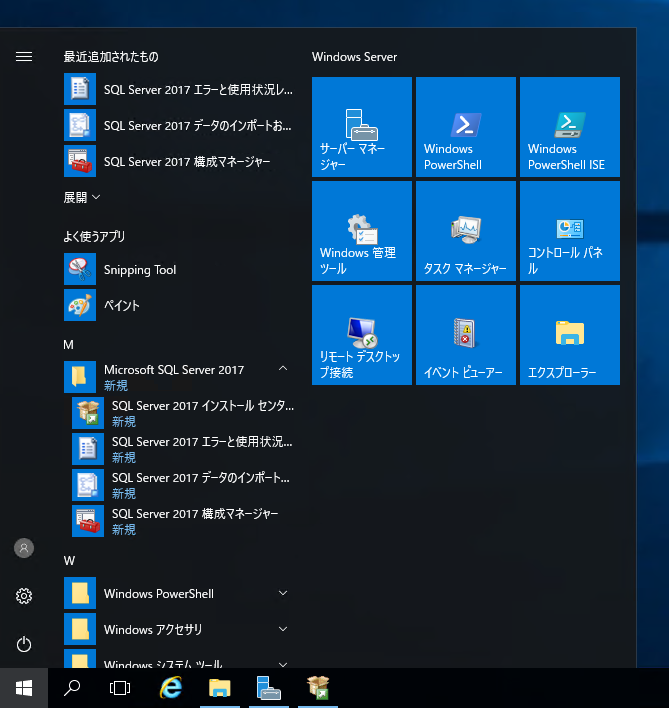Image resolution: width=669 pixels, height=708 pixels.
Task: Open SQL Server 2017 エラーと使用状況 under Microsoft SQL Server folder
Action: [x=183, y=449]
